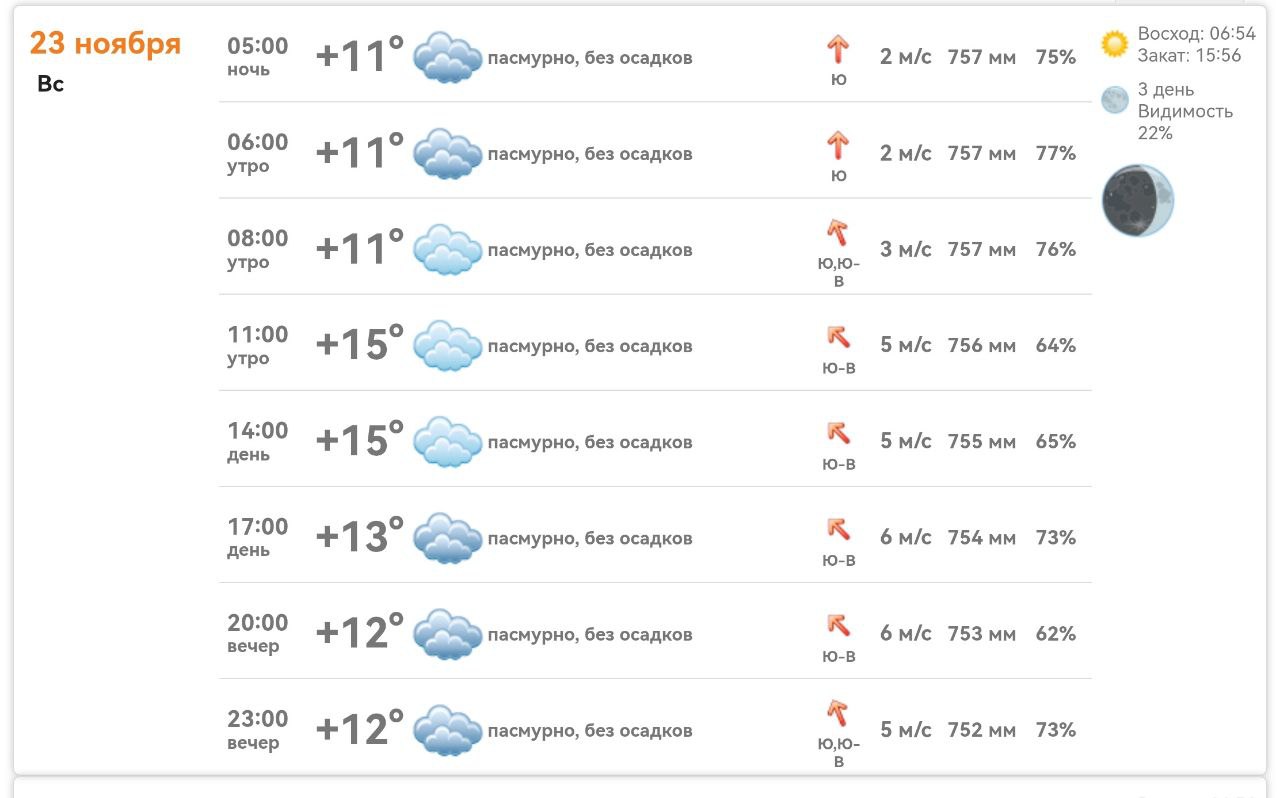
Task: Click the 23 ноября date heading
Action: (x=105, y=44)
